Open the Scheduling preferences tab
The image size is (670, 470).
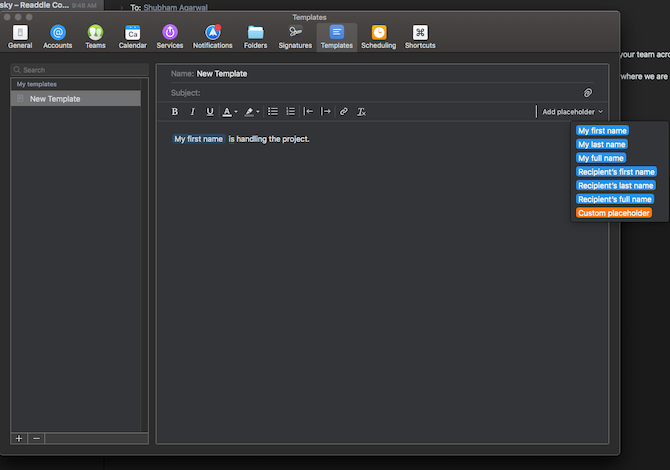click(379, 37)
